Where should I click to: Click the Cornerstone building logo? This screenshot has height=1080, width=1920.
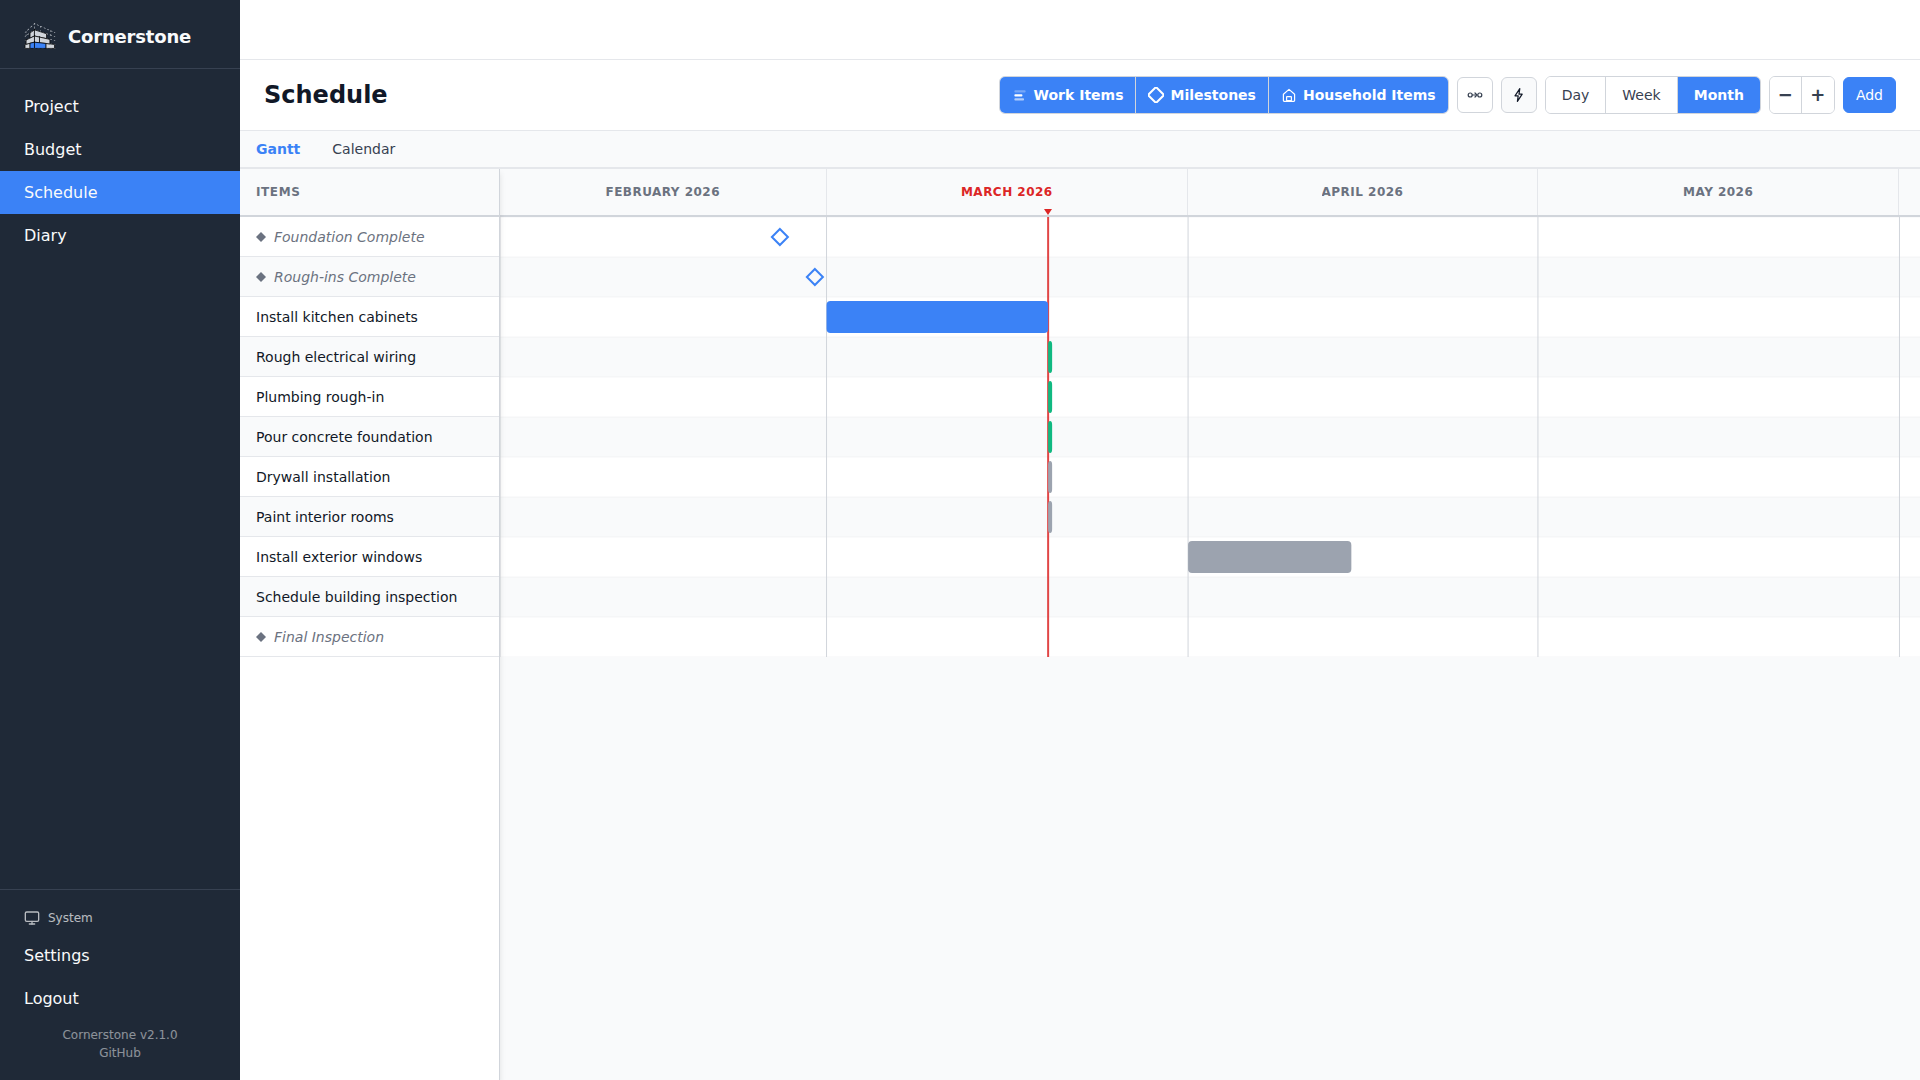40,35
